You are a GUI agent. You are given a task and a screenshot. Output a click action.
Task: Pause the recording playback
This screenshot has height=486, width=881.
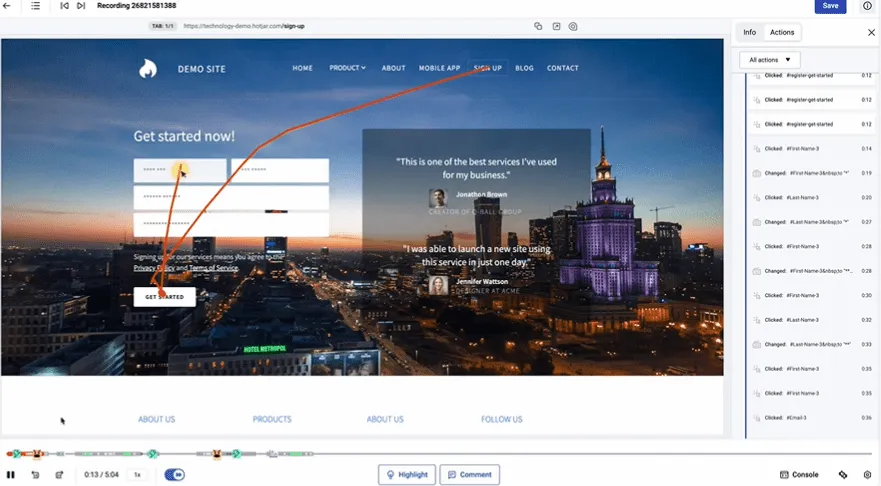pyautogui.click(x=11, y=475)
